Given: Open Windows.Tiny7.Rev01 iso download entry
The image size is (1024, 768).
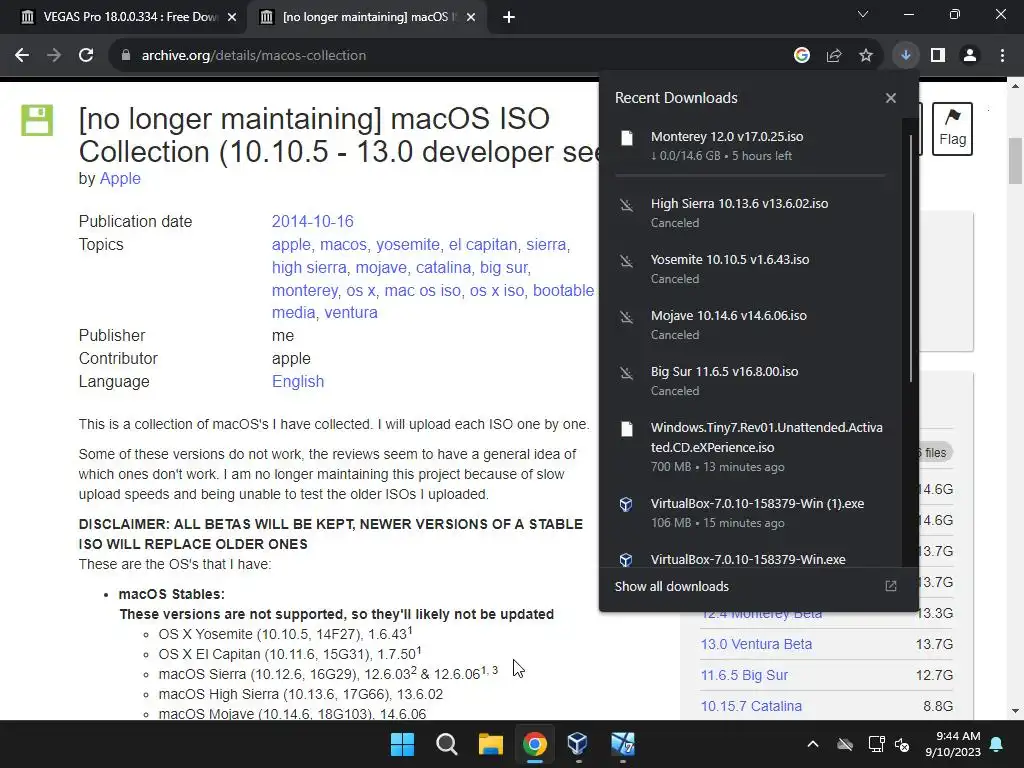Looking at the screenshot, I should pos(750,447).
